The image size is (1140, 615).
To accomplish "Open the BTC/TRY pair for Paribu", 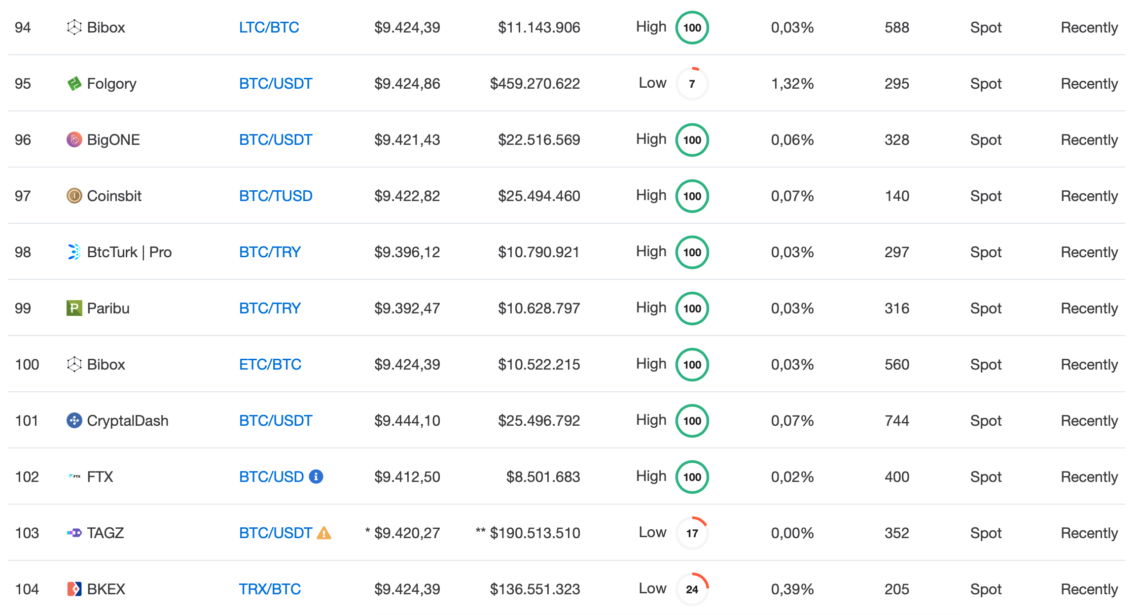I will click(269, 308).
